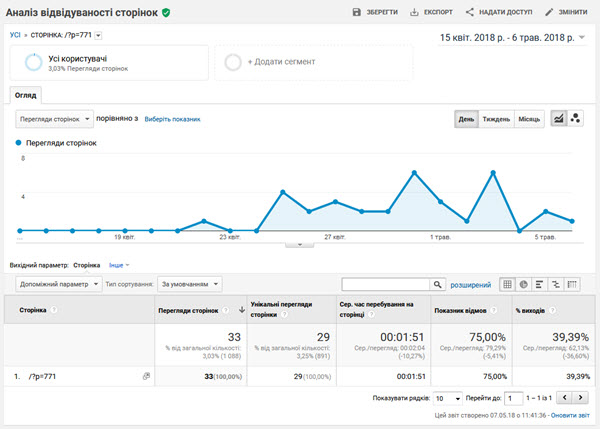The height and width of the screenshot is (429, 600).
Task: Switch to motion chart dots icon
Action: [575, 119]
